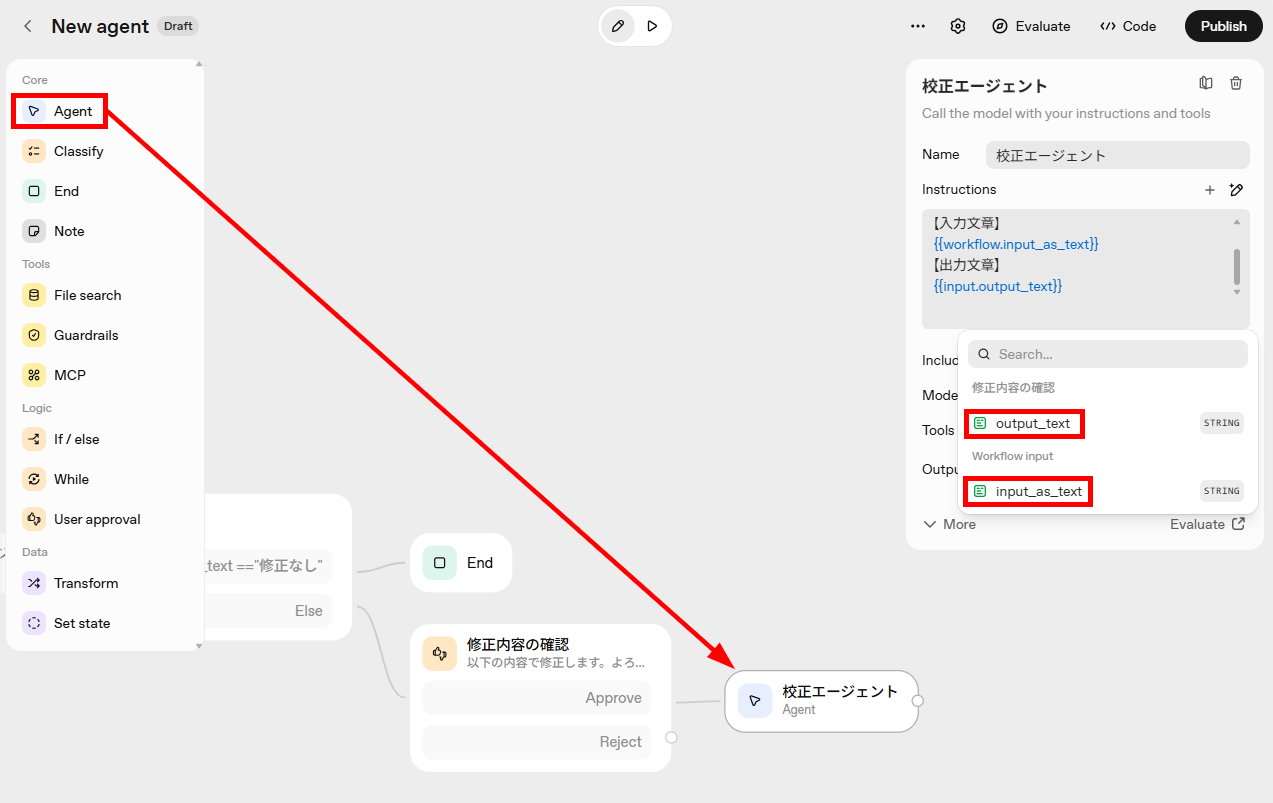The image size is (1273, 803).
Task: Add instruction context with plus icon
Action: (1210, 190)
